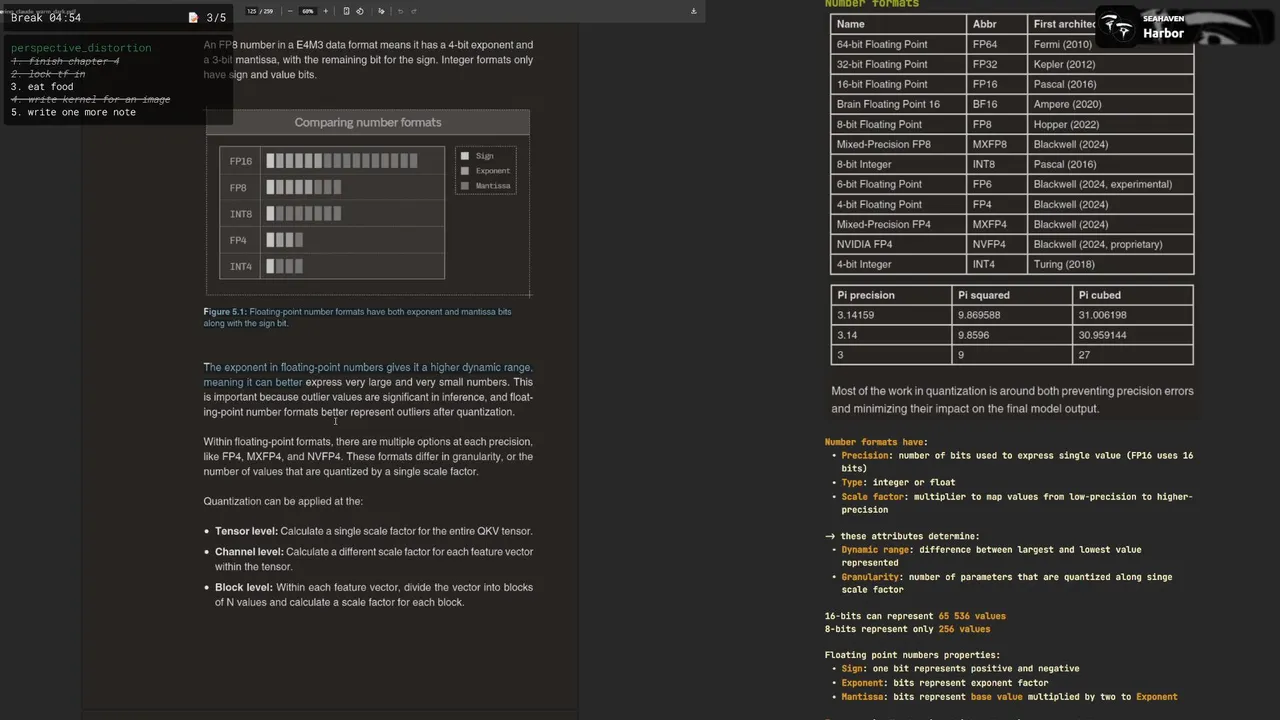This screenshot has height=720, width=1280.
Task: Click the task counter icon beside 3/5
Action: [x=193, y=17]
